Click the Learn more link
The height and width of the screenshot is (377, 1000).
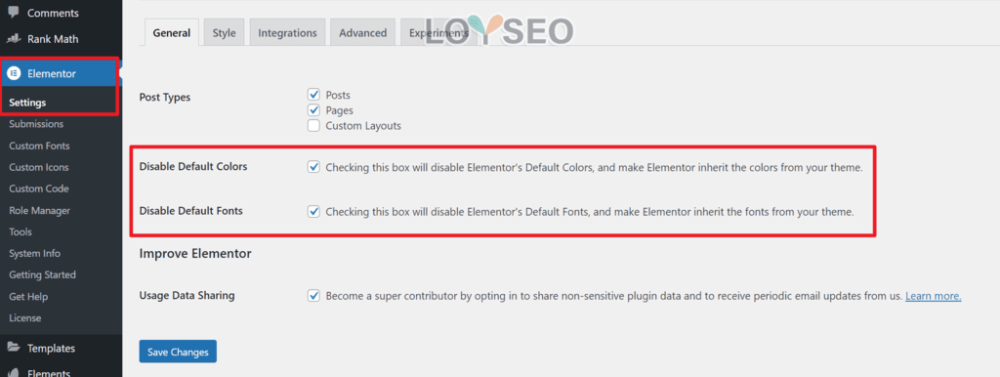933,296
